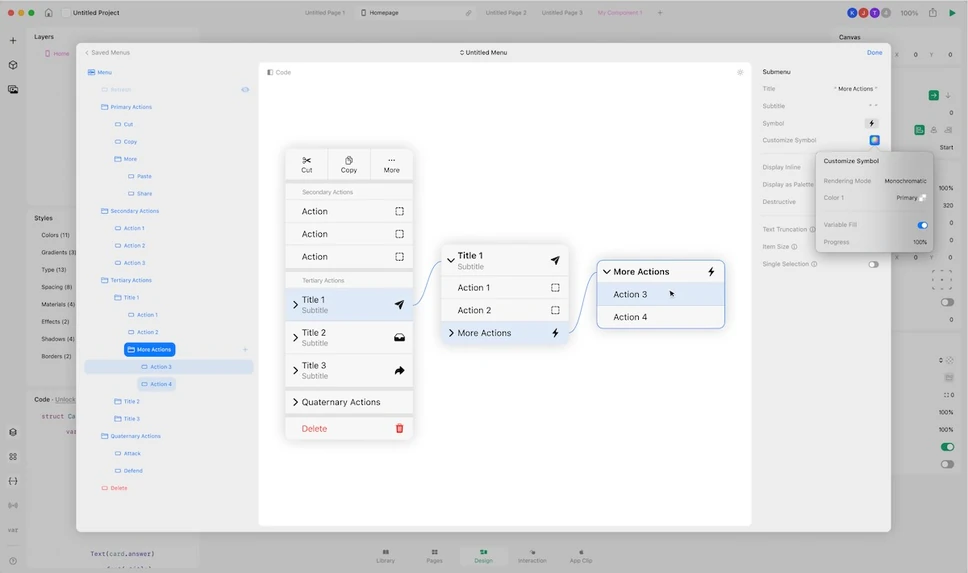Screen dimensions: 968x573
Task: Click the link icon on the Homepage tab
Action: pos(469,12)
